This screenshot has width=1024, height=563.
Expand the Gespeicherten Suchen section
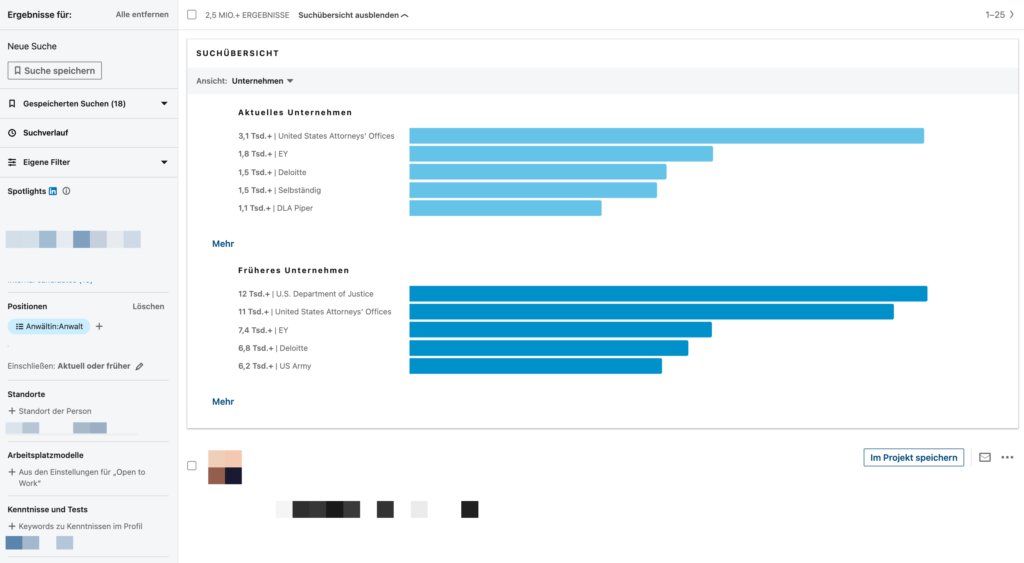164,103
